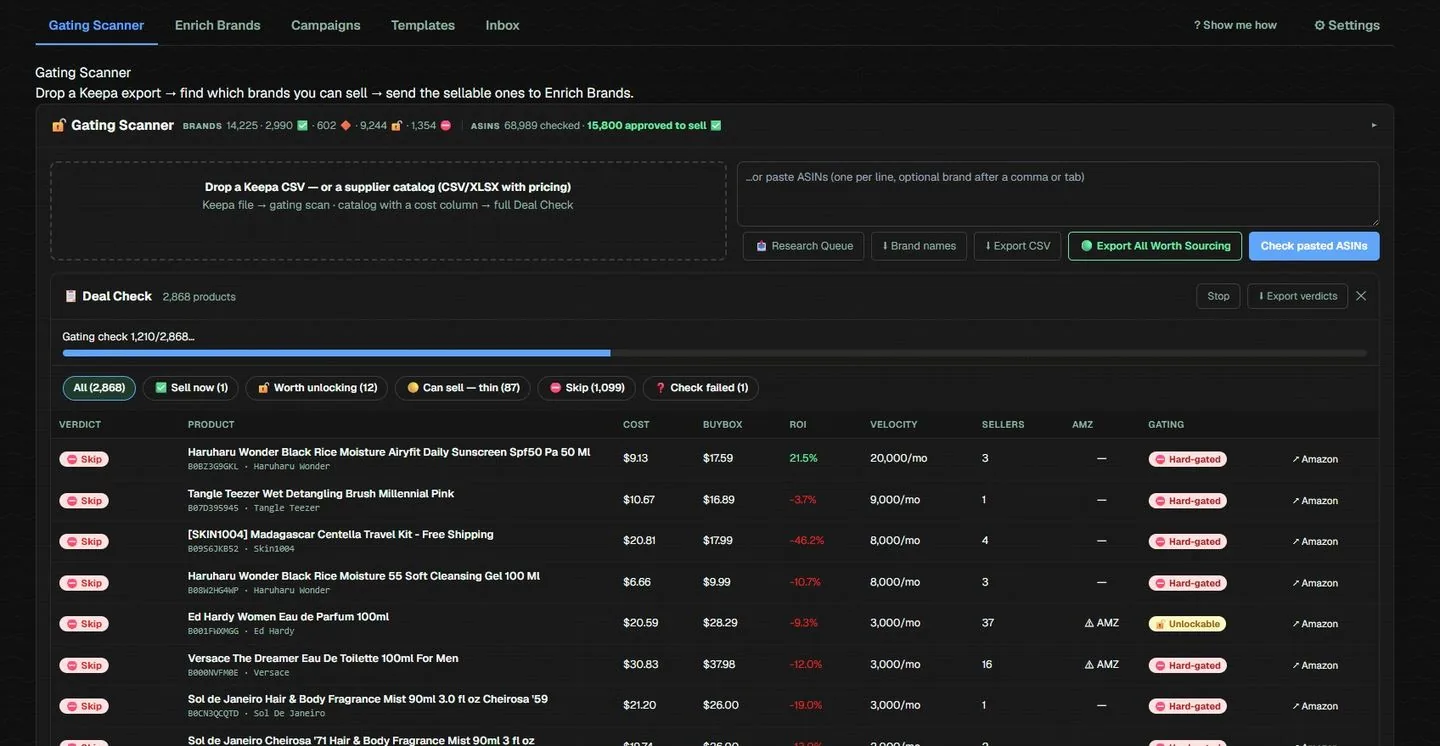Click Unlockable badge on Ed Hardy row
The width and height of the screenshot is (1440, 746).
(1188, 624)
